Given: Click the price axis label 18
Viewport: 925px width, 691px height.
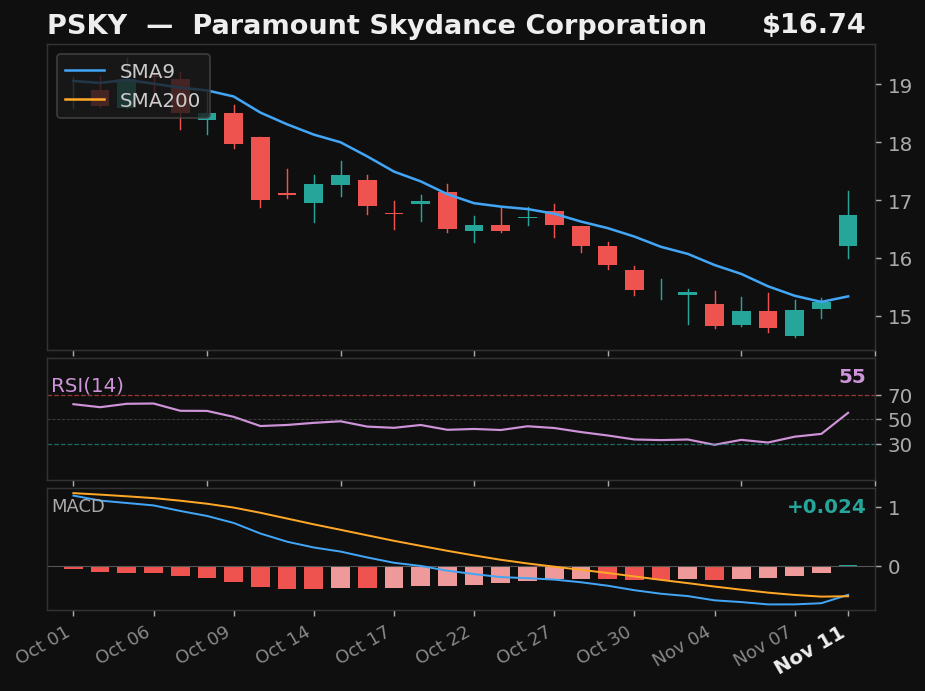Looking at the screenshot, I should [x=900, y=144].
